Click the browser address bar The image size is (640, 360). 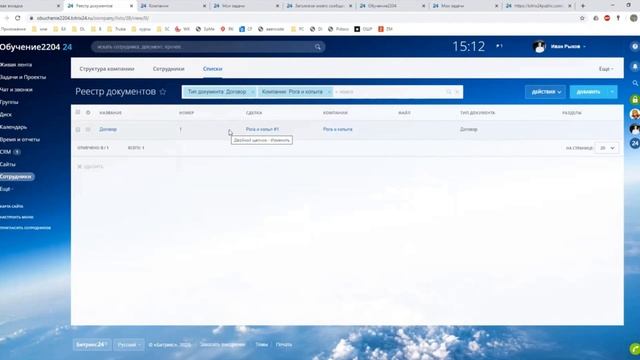point(302,18)
